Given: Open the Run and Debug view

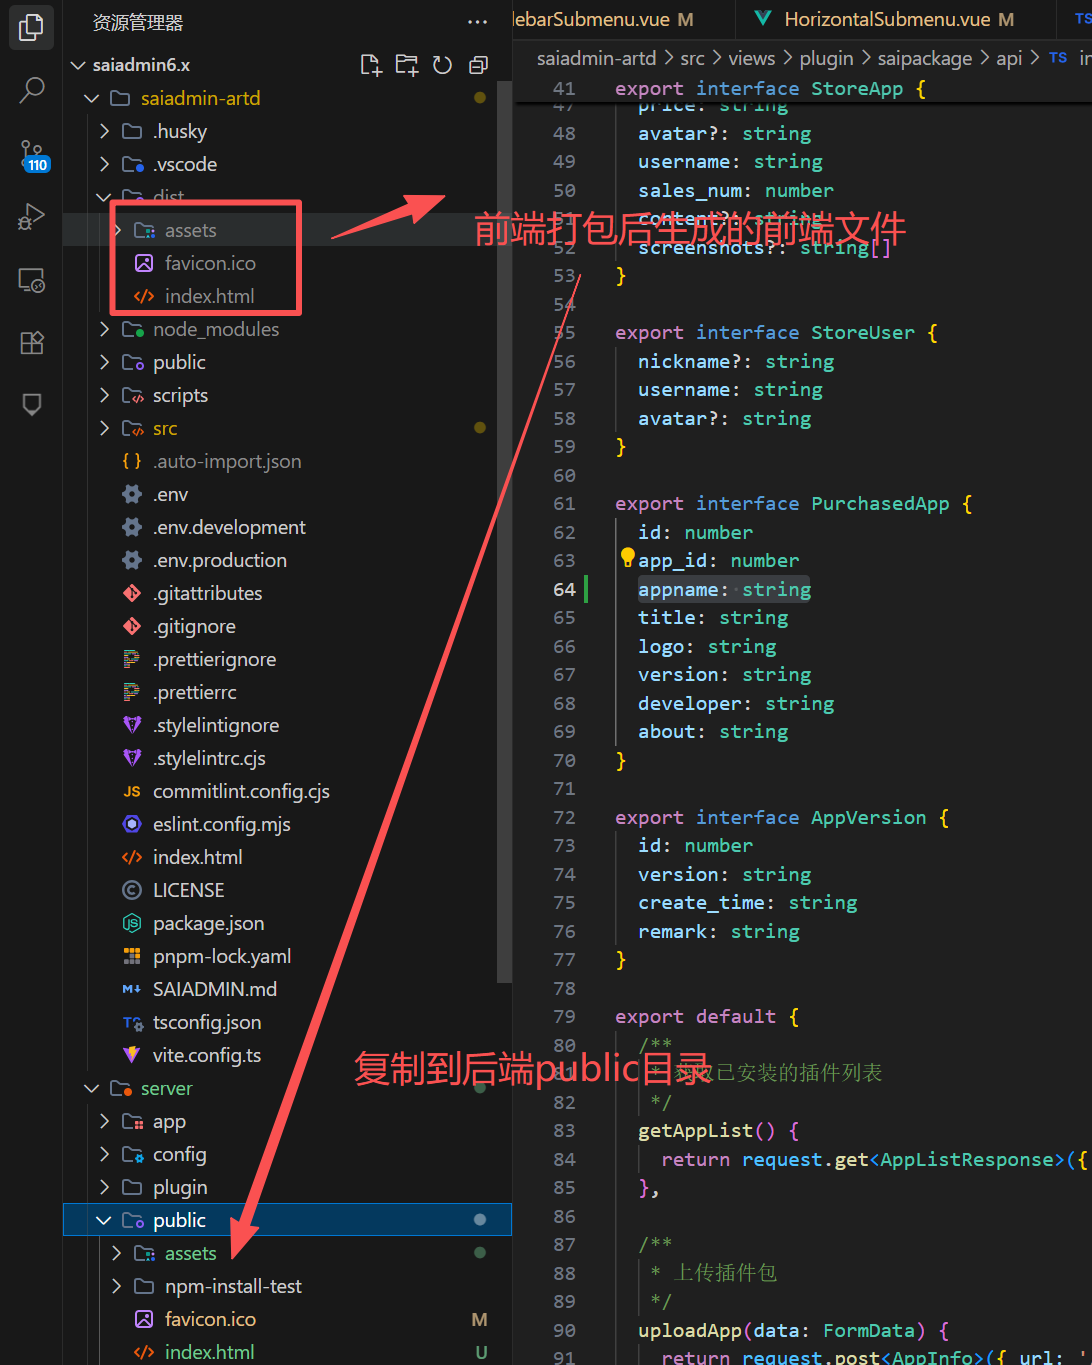Looking at the screenshot, I should pyautogui.click(x=31, y=217).
